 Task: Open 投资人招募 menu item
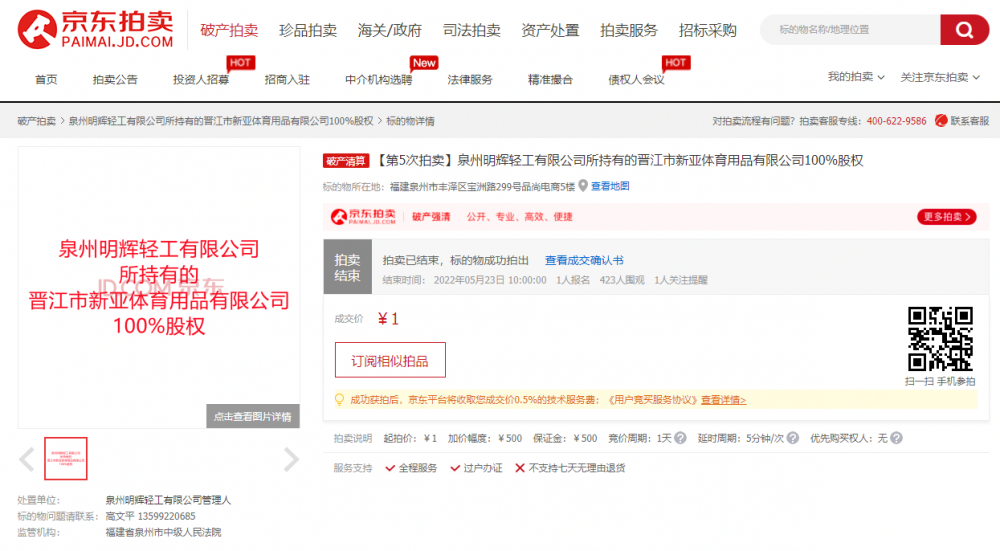pyautogui.click(x=201, y=80)
